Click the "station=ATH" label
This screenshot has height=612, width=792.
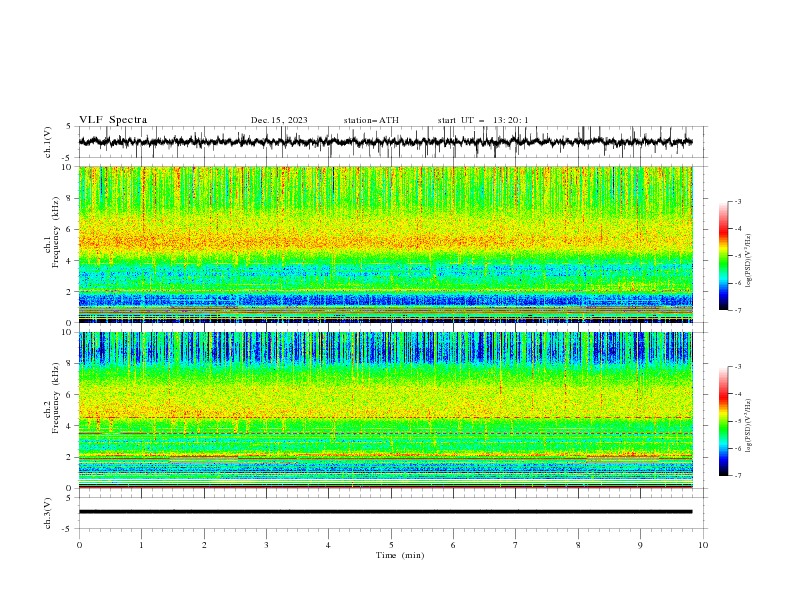coord(371,120)
